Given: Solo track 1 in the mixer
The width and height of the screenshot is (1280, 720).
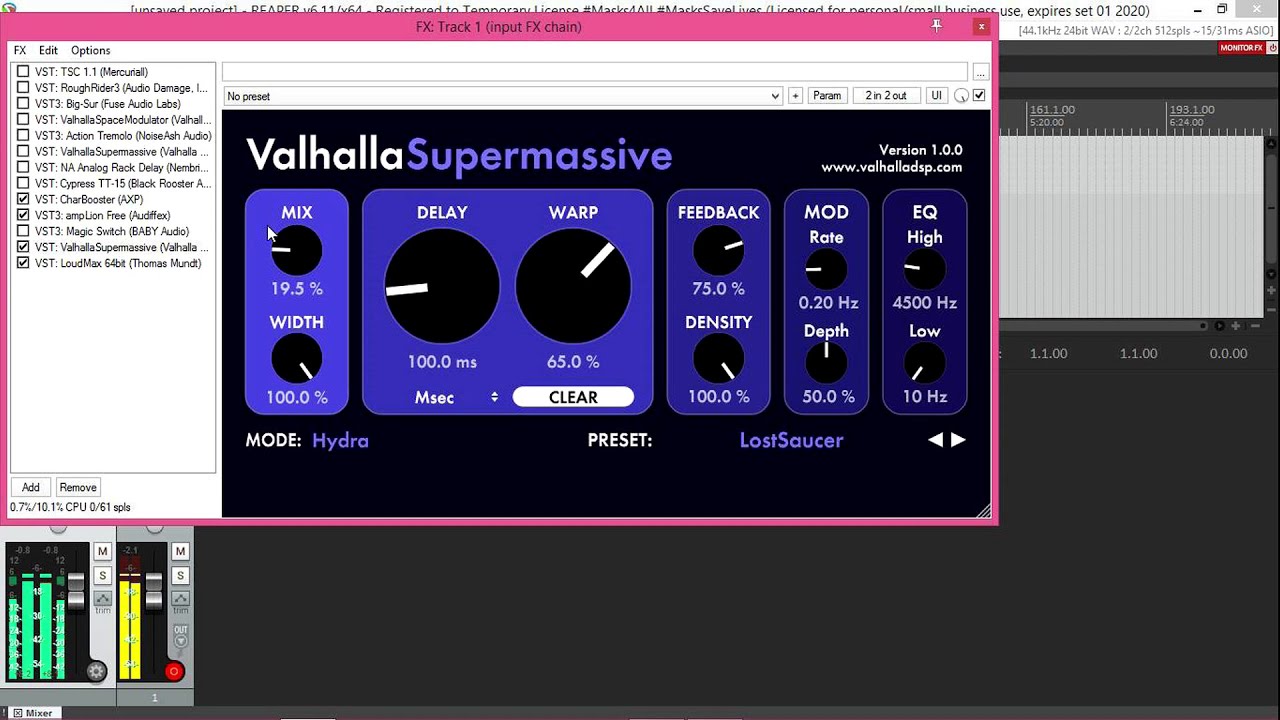Looking at the screenshot, I should (180, 576).
